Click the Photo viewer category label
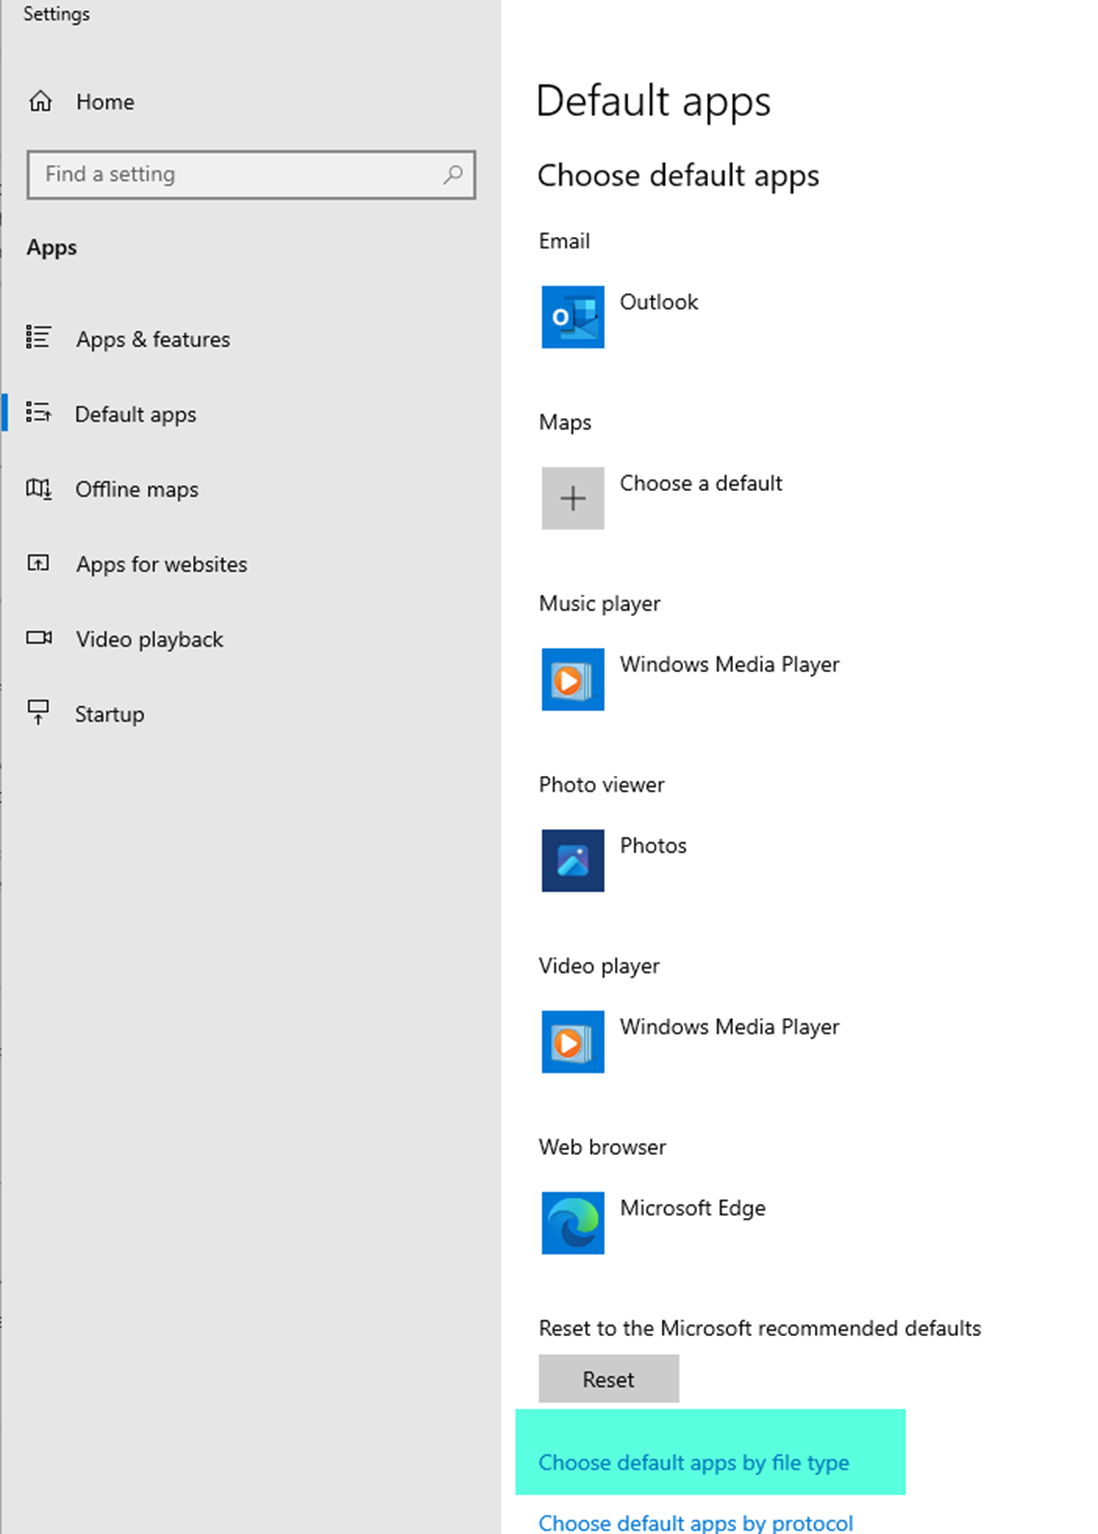 coord(602,785)
